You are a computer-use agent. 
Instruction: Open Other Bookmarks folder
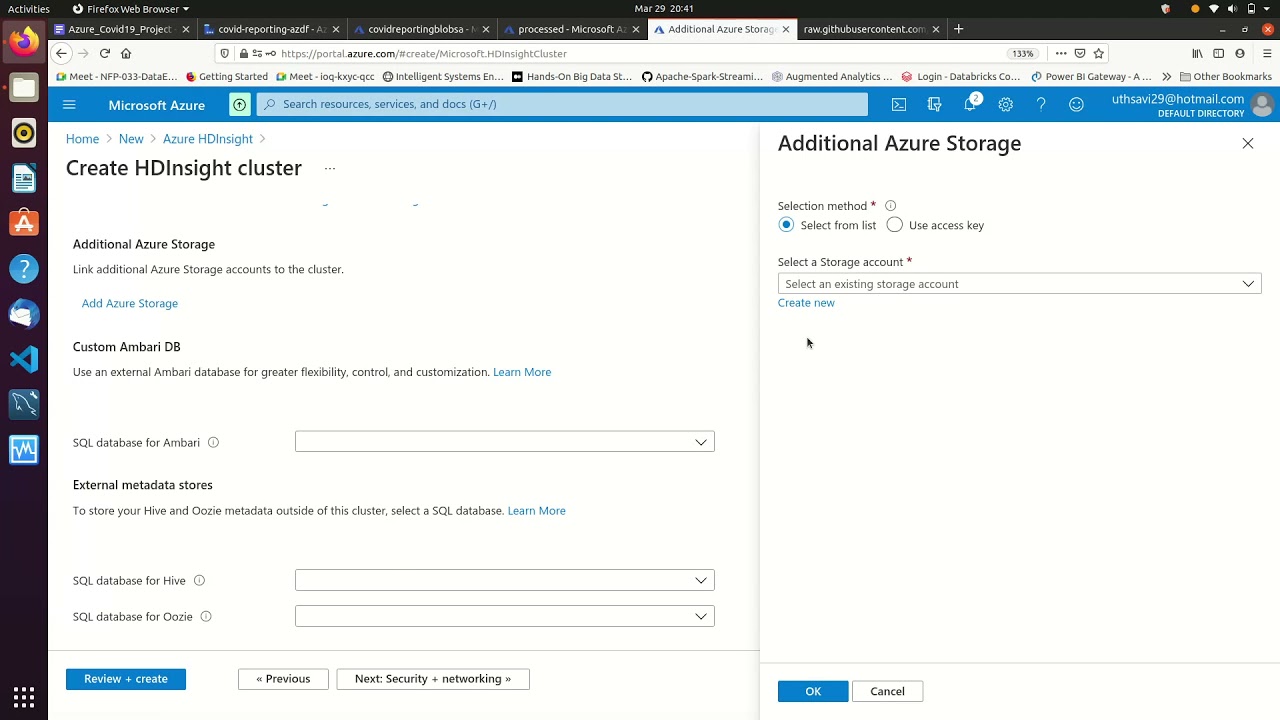coord(1225,76)
